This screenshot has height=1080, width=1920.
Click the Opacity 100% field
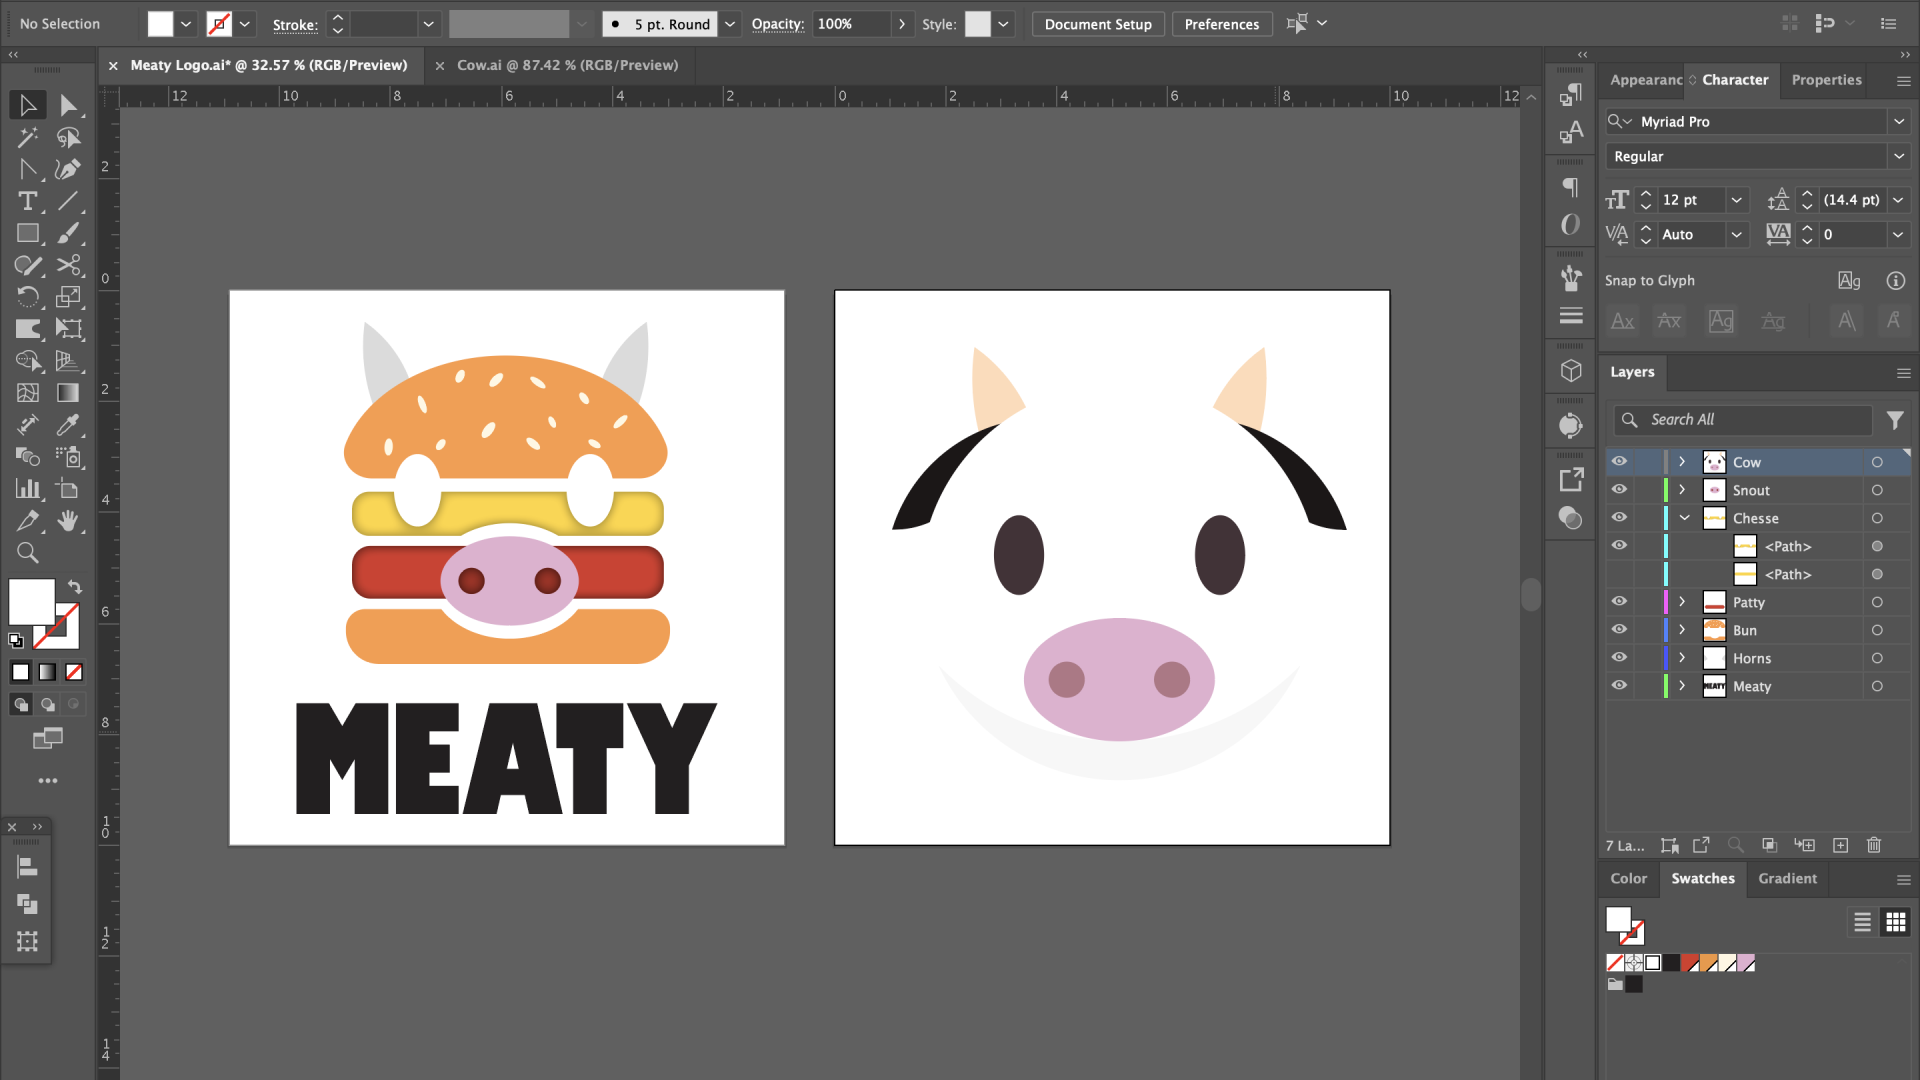(852, 24)
